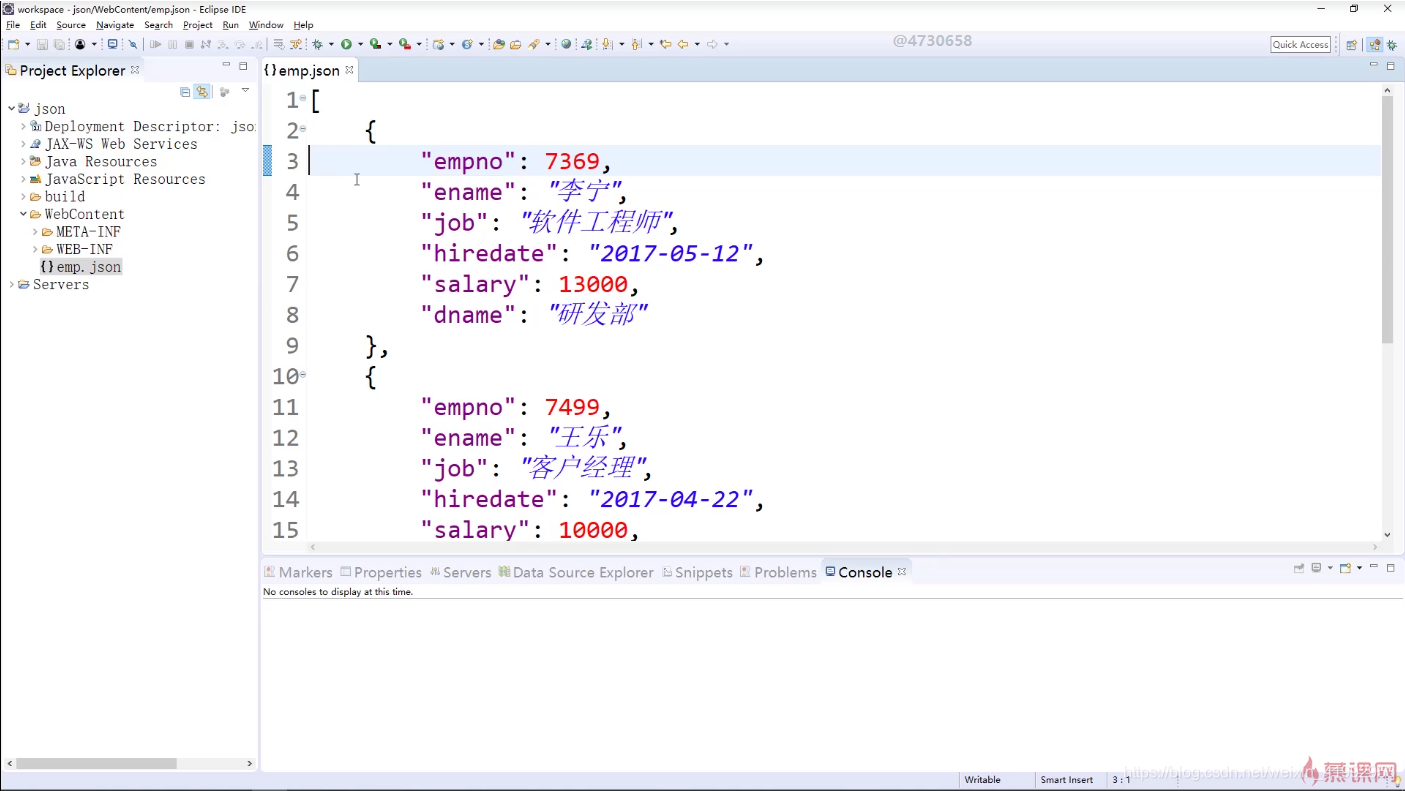Image resolution: width=1405 pixels, height=791 pixels.
Task: Open the Window menu
Action: tap(266, 25)
